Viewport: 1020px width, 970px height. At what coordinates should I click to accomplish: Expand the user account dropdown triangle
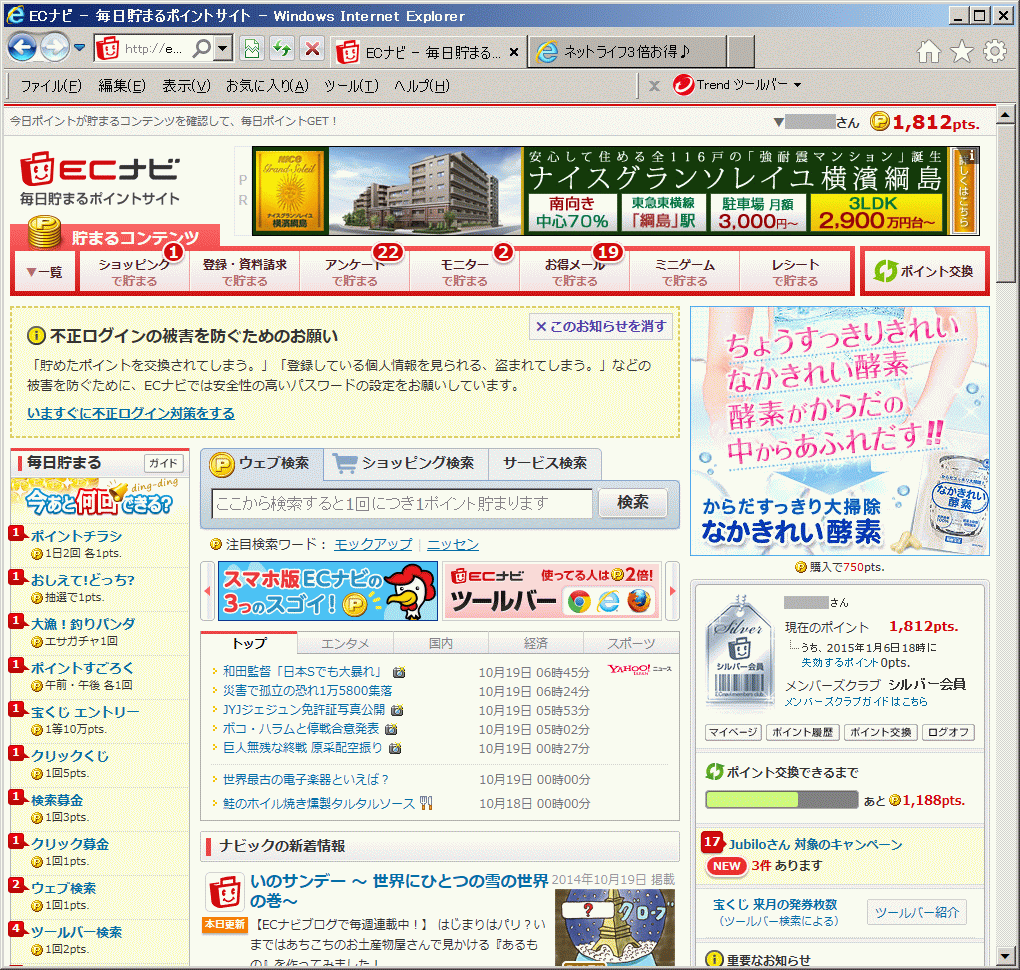tap(779, 122)
